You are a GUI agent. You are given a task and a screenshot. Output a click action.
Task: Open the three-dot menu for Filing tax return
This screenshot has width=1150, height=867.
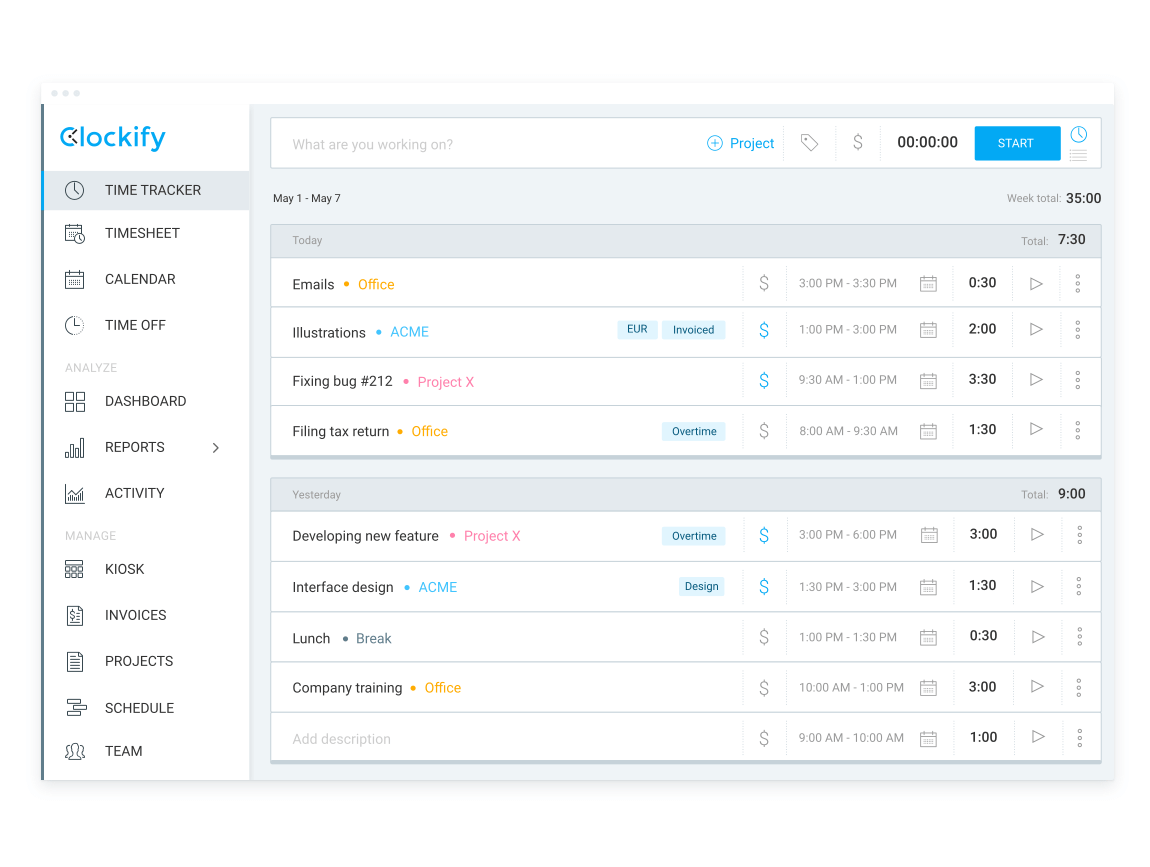[x=1077, y=430]
